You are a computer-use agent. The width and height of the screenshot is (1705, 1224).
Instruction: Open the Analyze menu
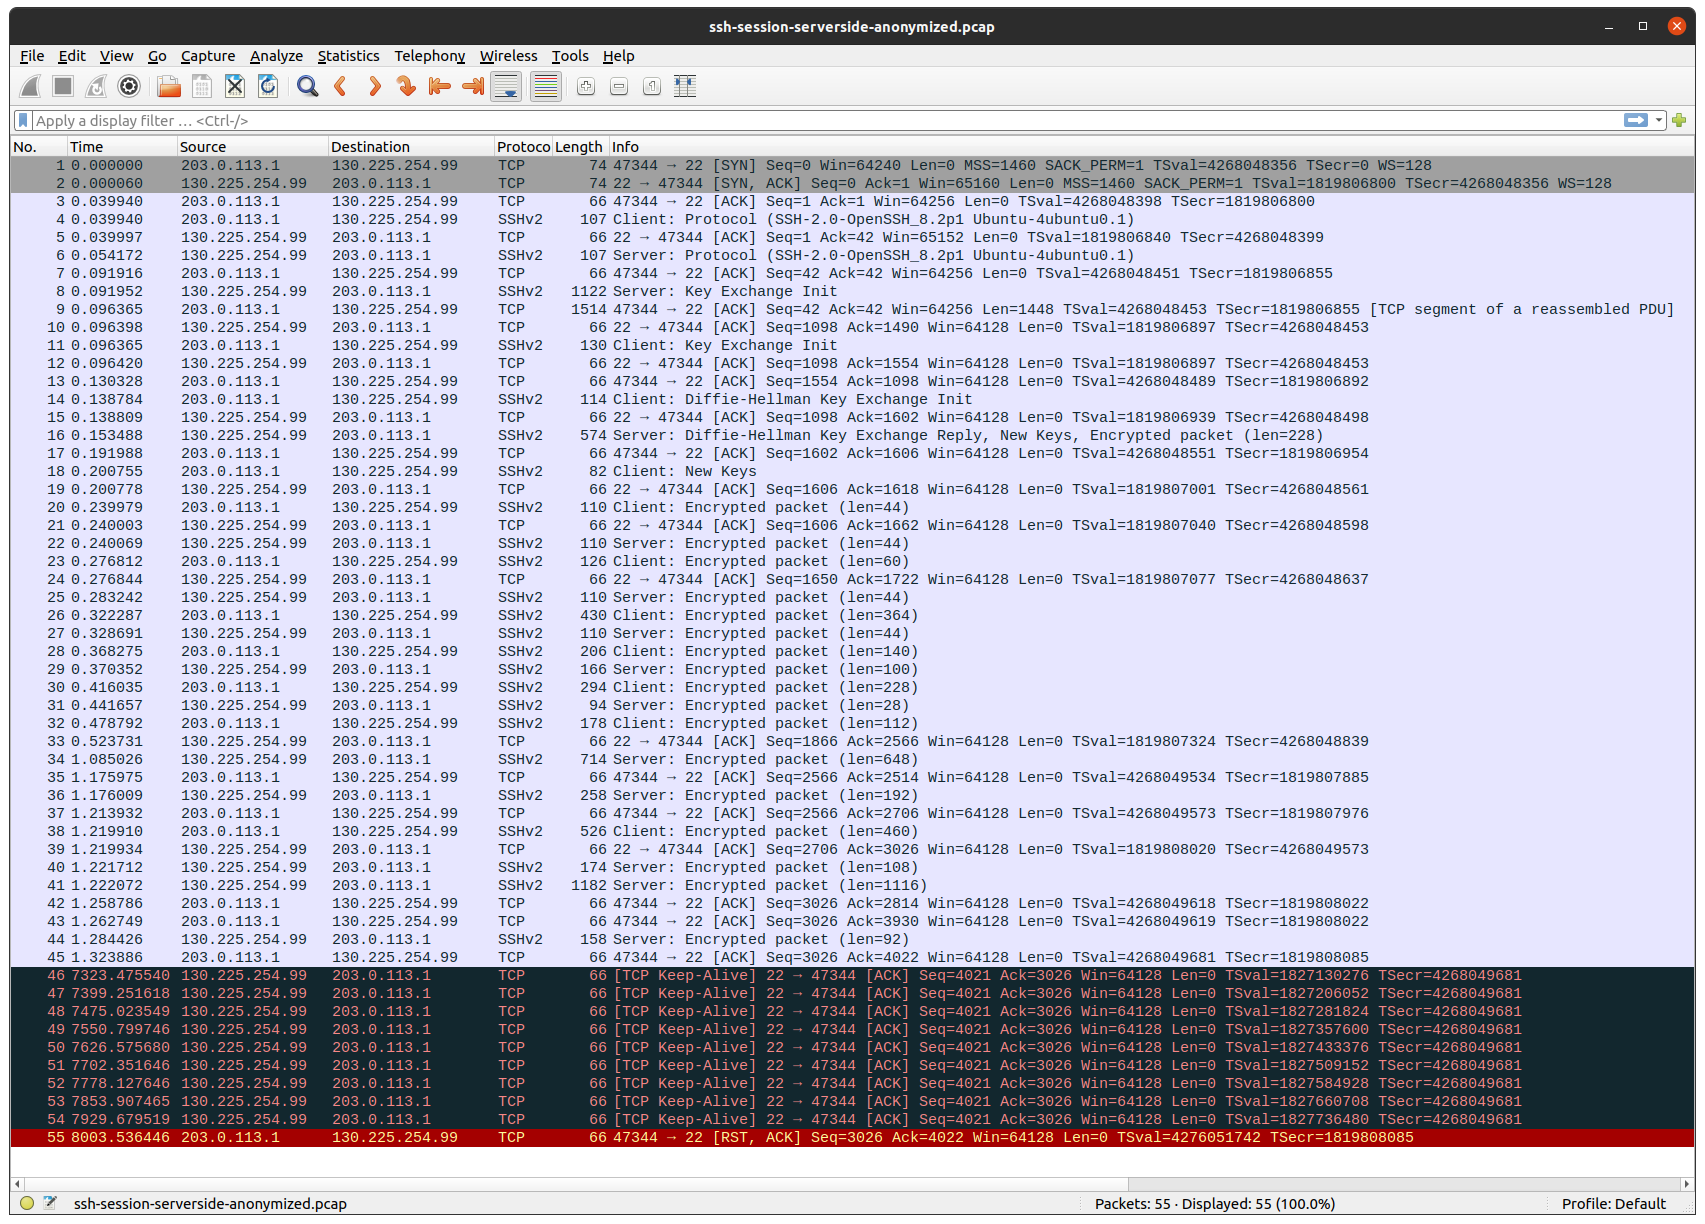(x=276, y=56)
